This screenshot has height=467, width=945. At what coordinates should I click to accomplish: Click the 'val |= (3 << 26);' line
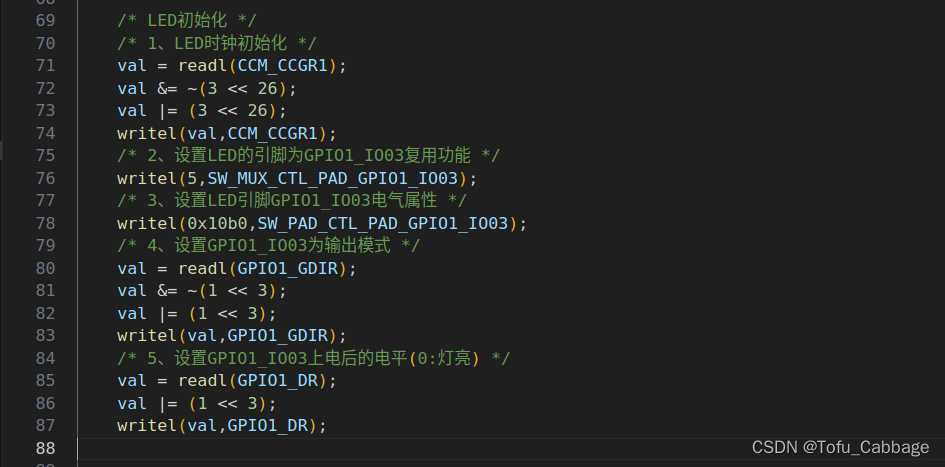tap(202, 111)
